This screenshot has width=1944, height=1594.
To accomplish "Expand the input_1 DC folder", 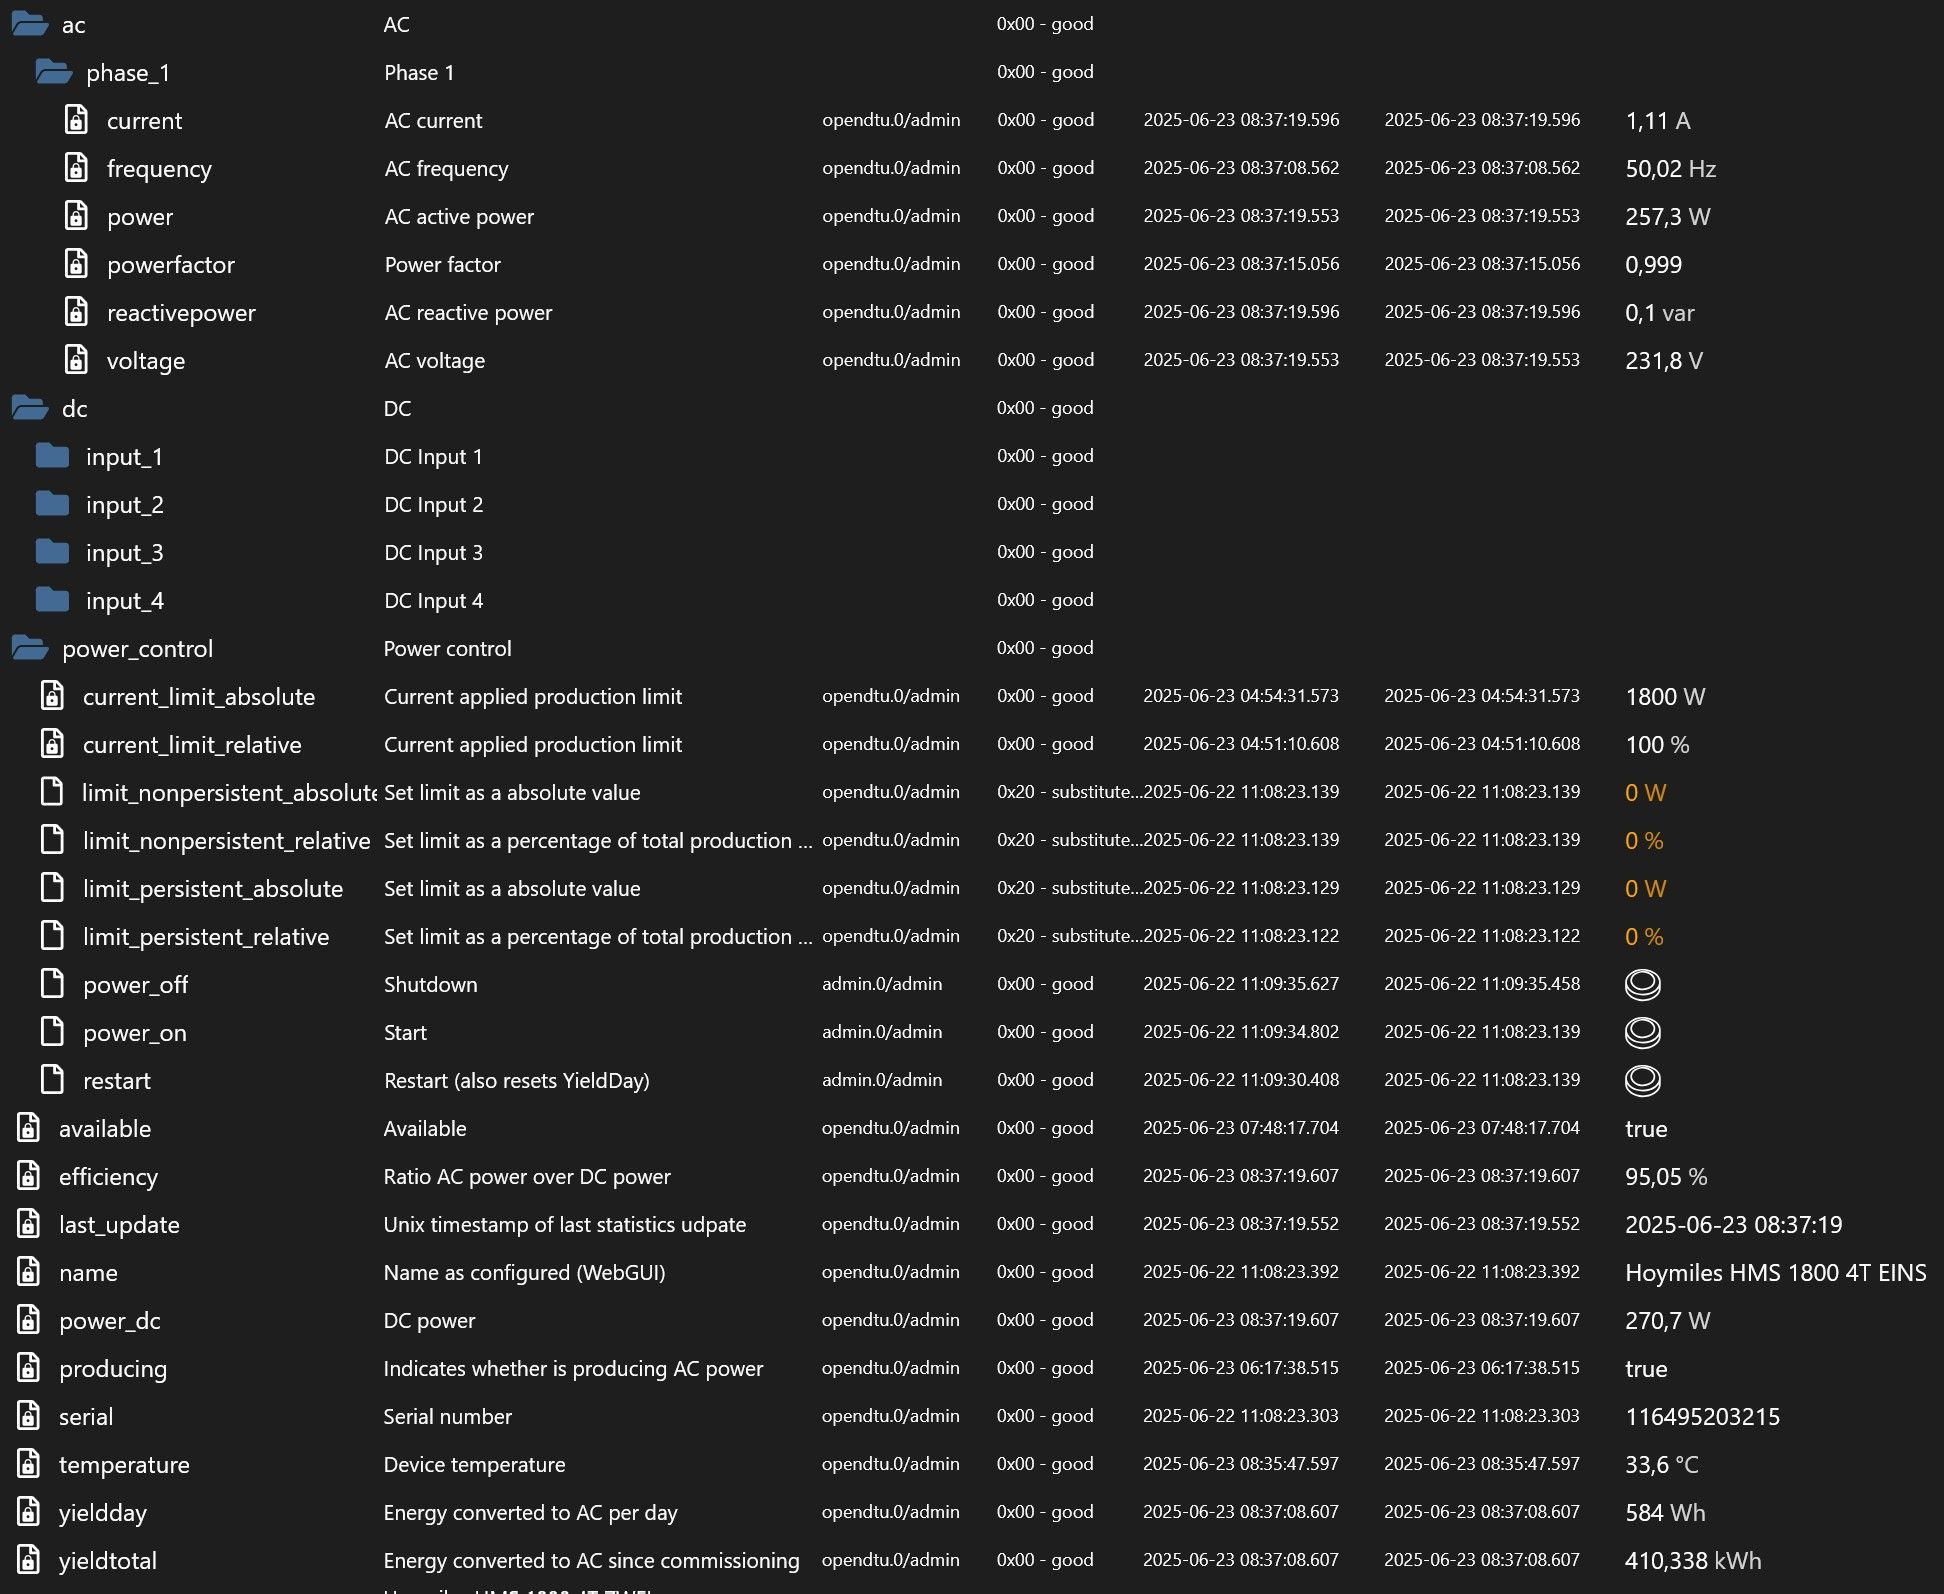I will (x=52, y=456).
